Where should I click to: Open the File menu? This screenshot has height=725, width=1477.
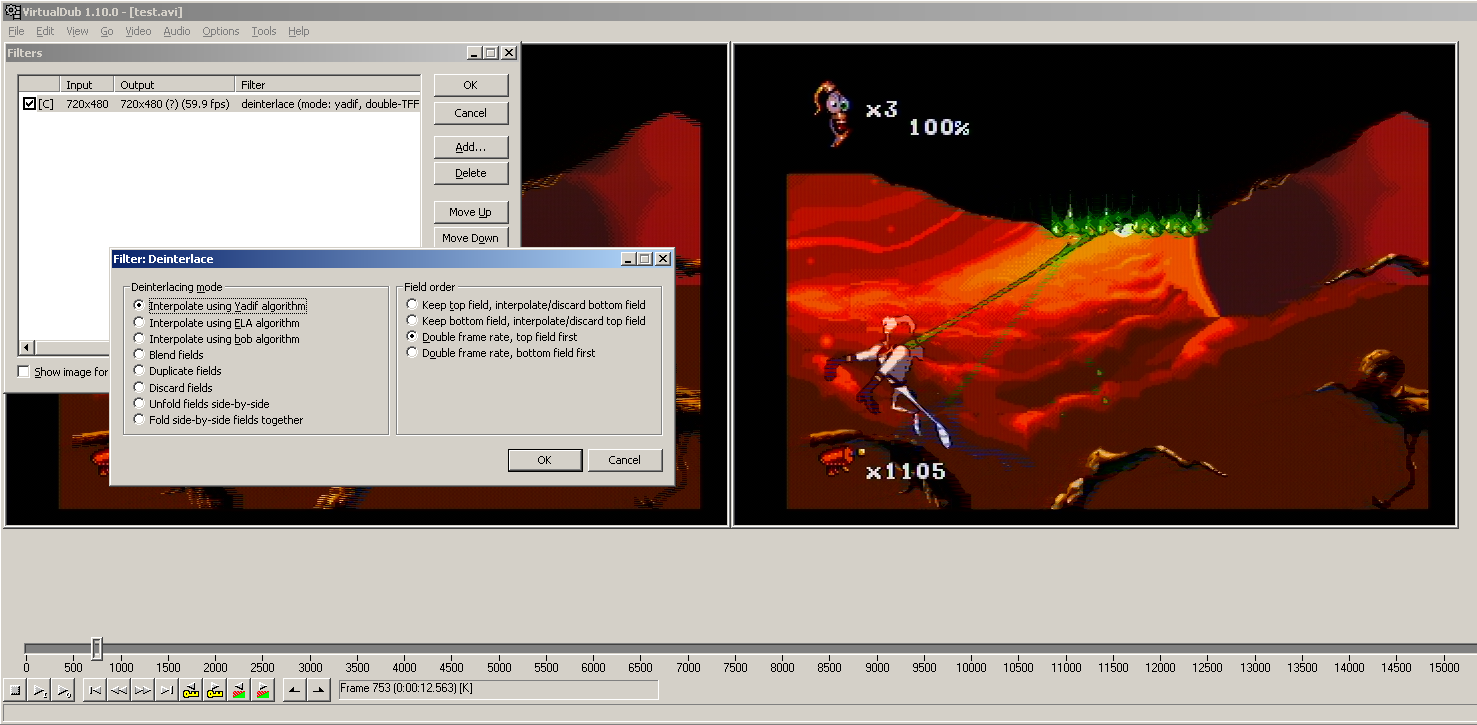[x=16, y=31]
